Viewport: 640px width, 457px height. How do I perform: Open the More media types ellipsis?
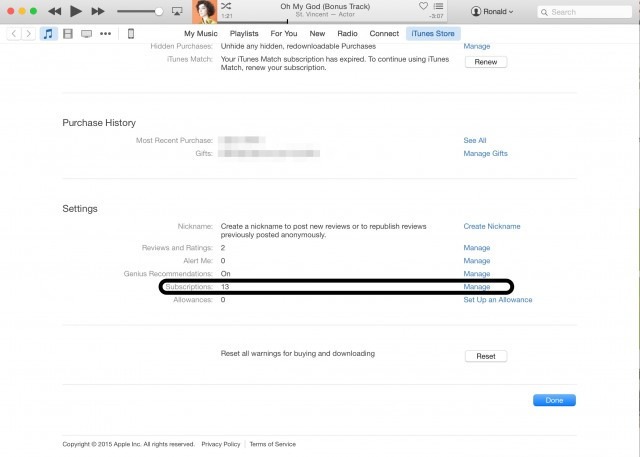click(105, 33)
